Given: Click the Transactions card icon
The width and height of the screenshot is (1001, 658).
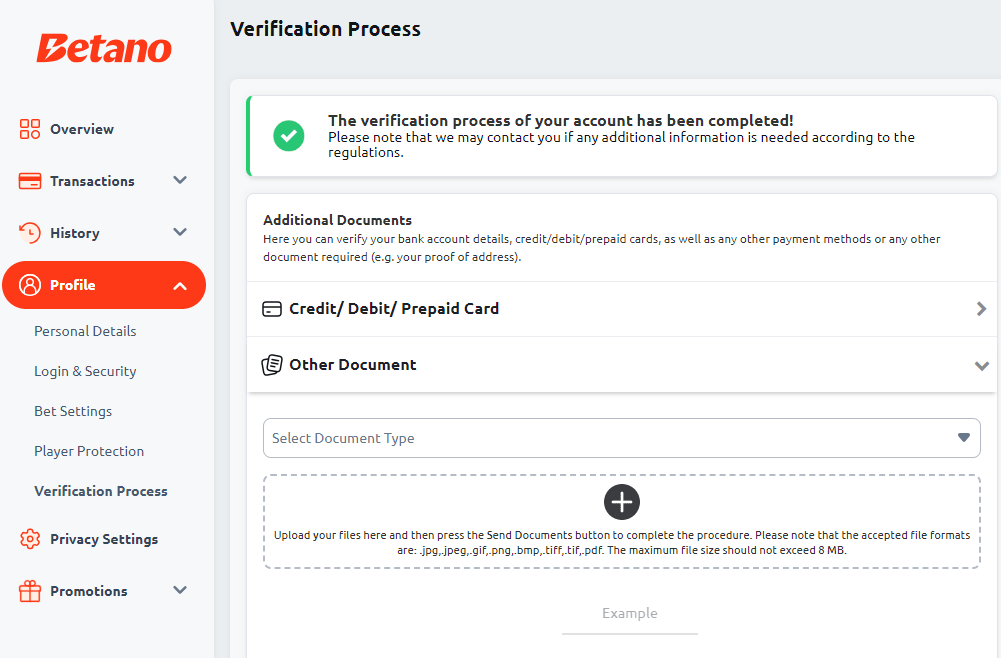Looking at the screenshot, I should [x=29, y=181].
